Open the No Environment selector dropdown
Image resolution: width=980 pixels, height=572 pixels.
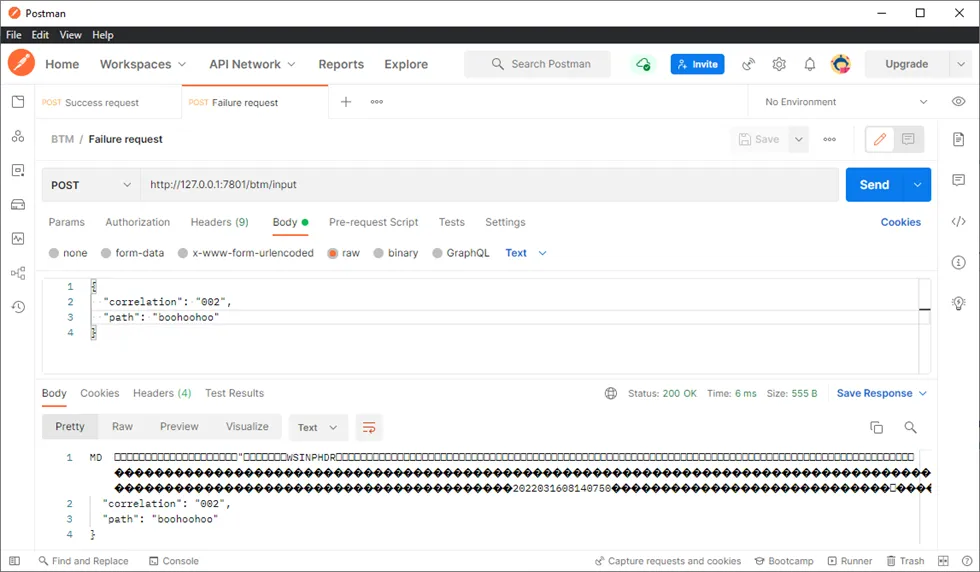(846, 101)
